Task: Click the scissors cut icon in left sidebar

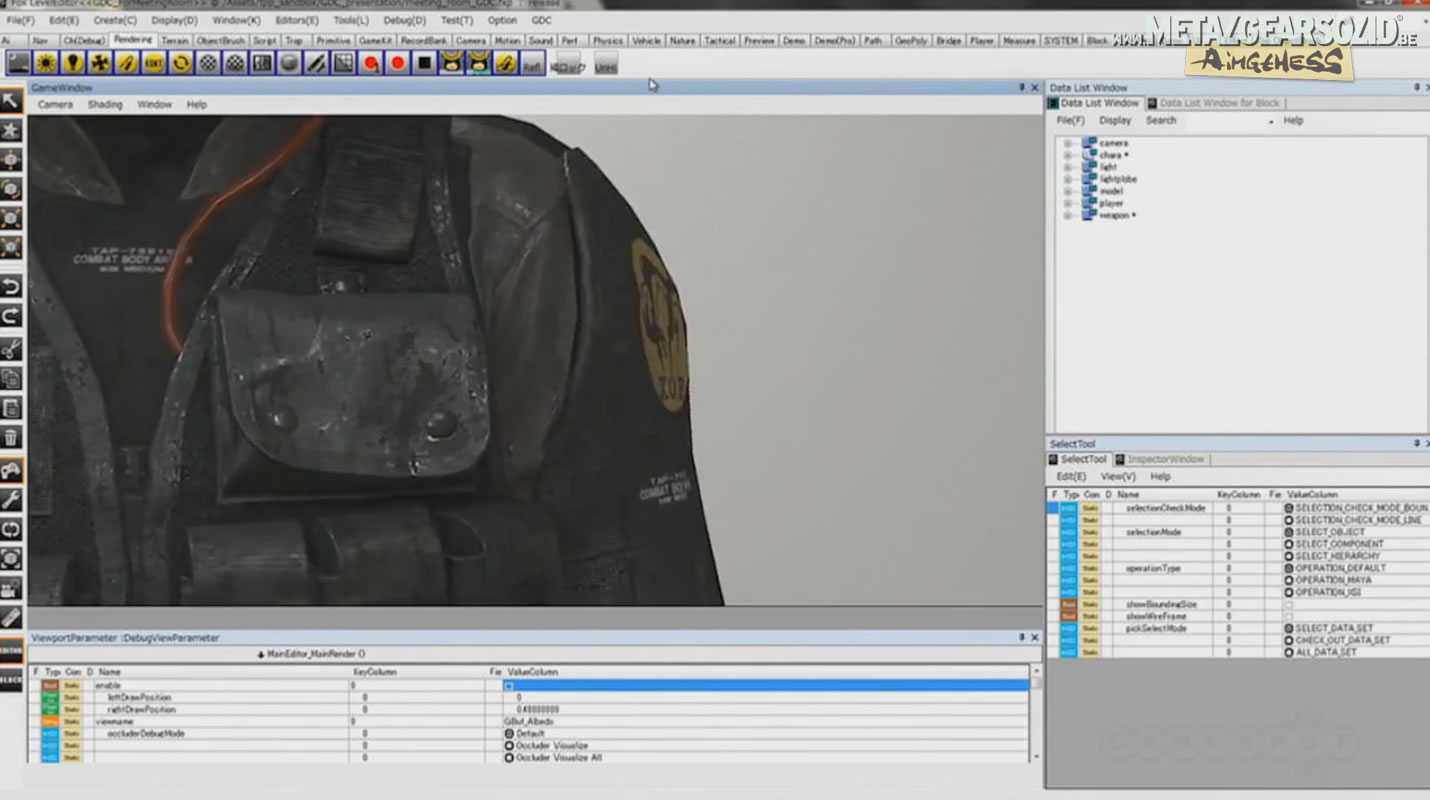Action: (11, 348)
